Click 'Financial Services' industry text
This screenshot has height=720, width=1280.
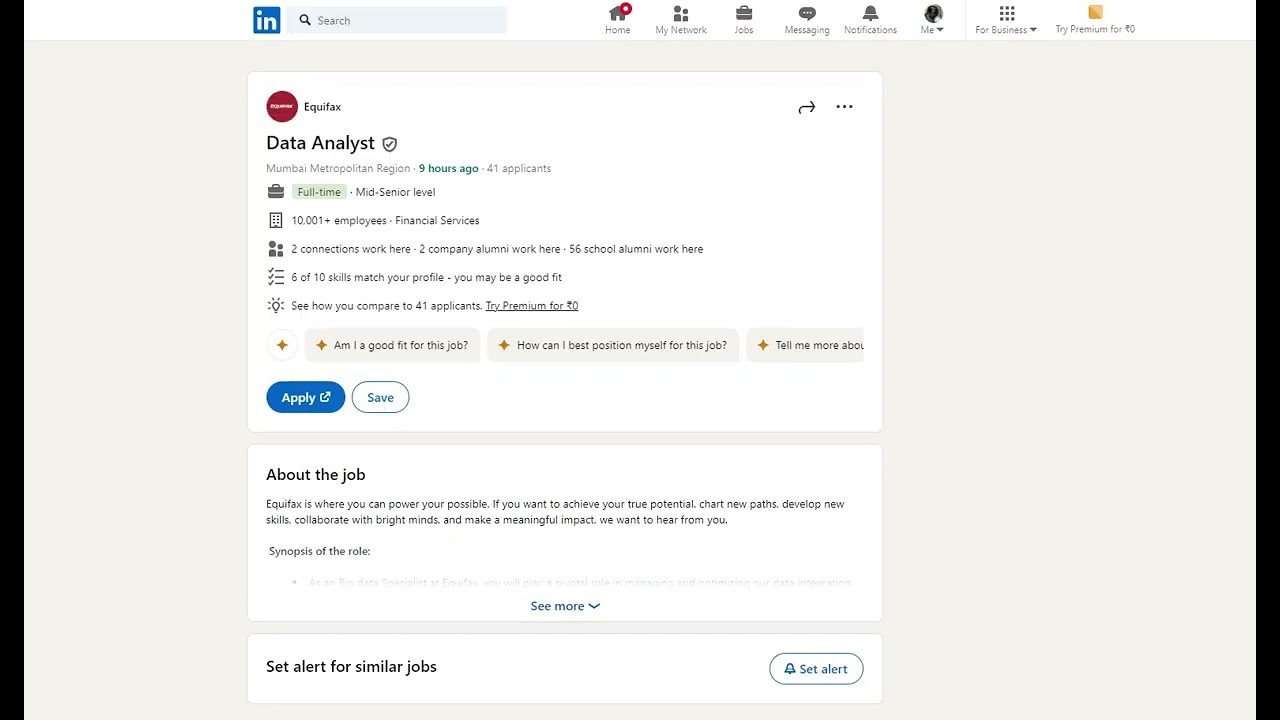[437, 220]
